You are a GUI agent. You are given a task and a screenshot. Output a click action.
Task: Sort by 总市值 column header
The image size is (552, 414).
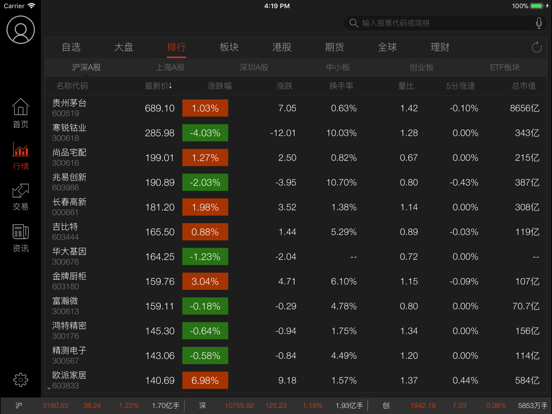523,86
